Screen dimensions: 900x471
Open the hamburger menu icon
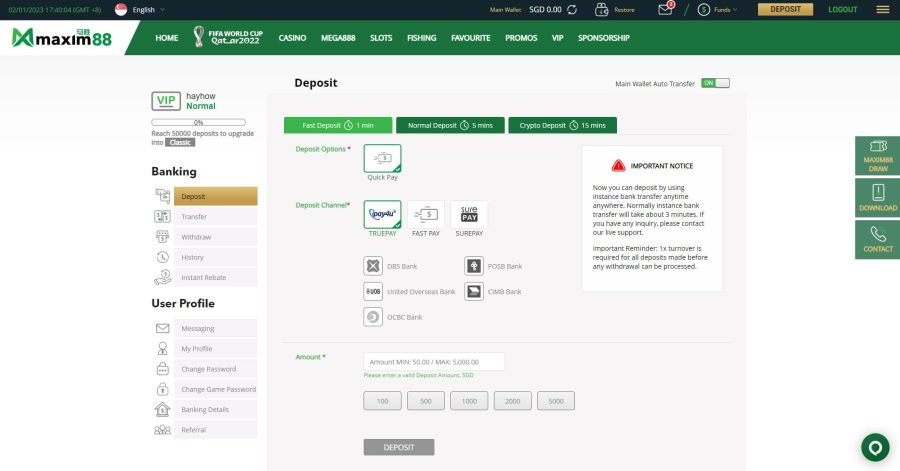(x=883, y=10)
